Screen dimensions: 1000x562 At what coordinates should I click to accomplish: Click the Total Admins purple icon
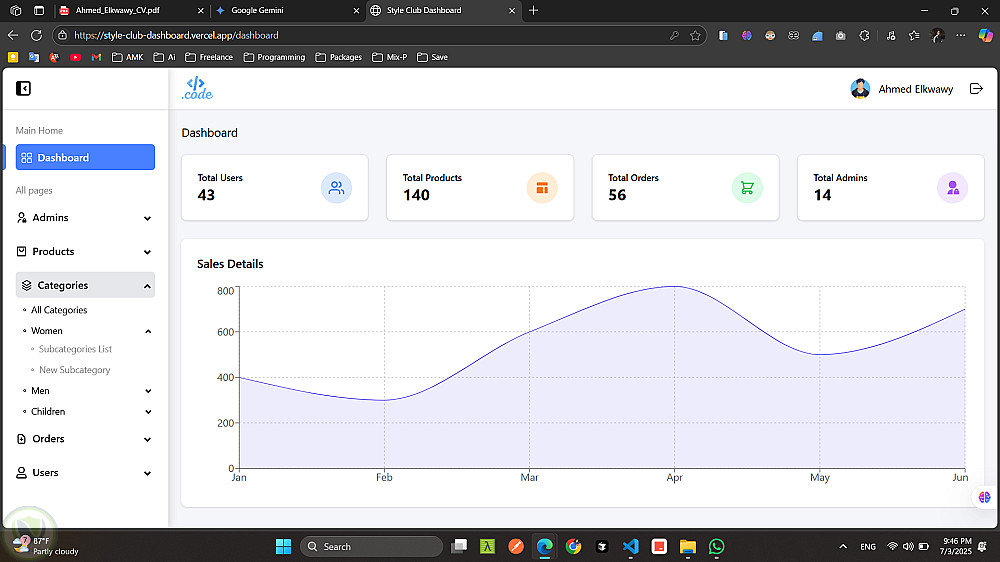coord(953,188)
